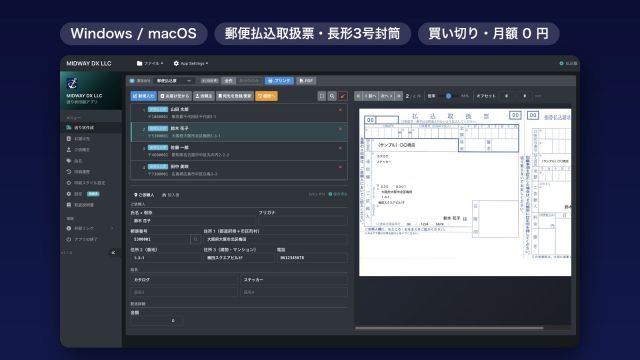Screen dimensions: 640x360
Task: Adjust the 倍率 zoom slider handle
Action: point(448,96)
